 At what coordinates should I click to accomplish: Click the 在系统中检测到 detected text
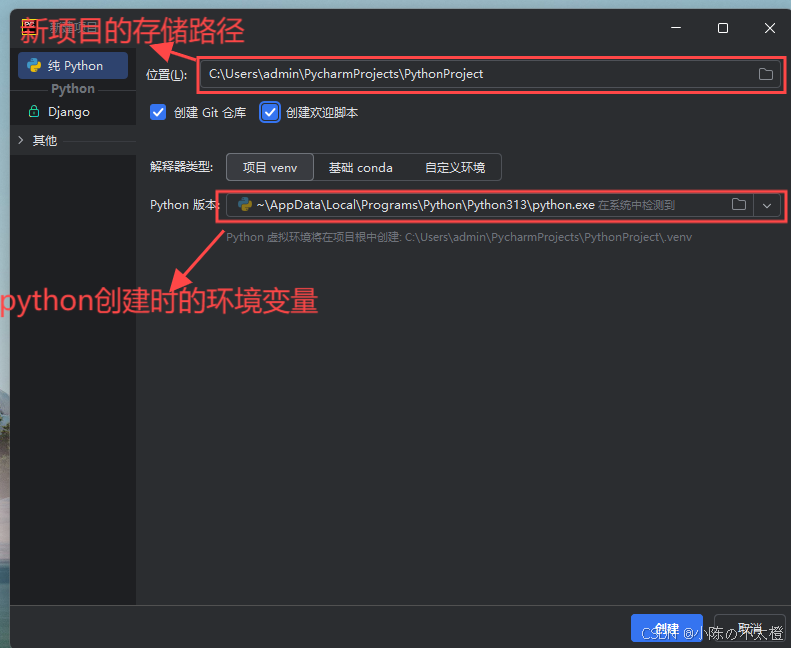coord(637,205)
